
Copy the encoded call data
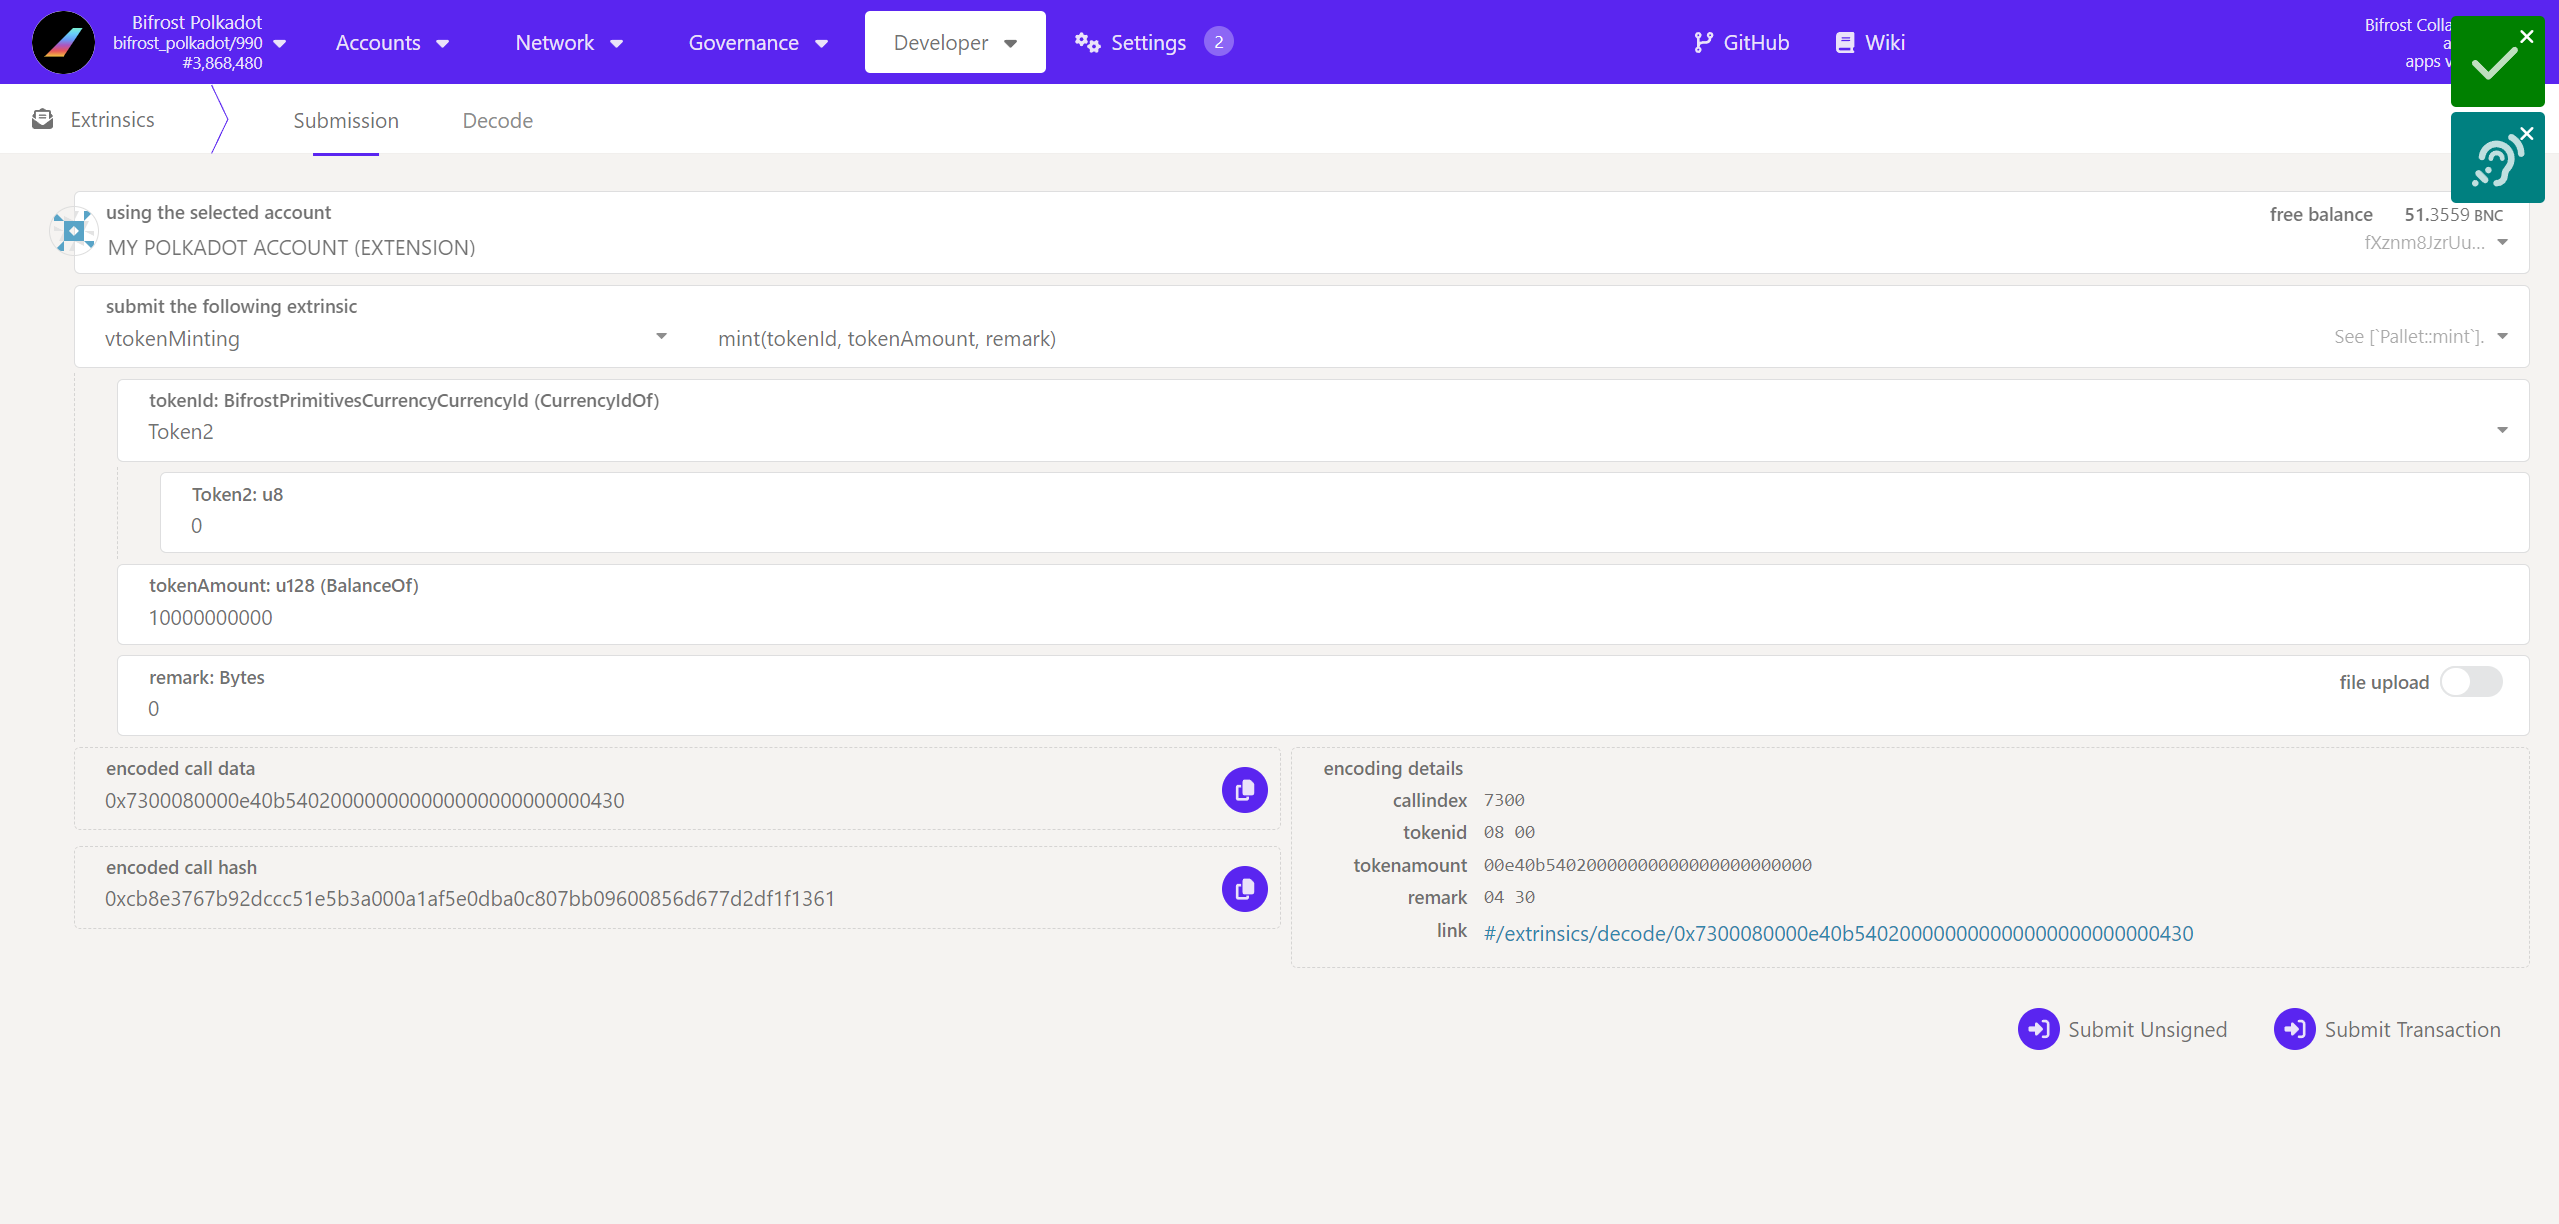pyautogui.click(x=1244, y=790)
